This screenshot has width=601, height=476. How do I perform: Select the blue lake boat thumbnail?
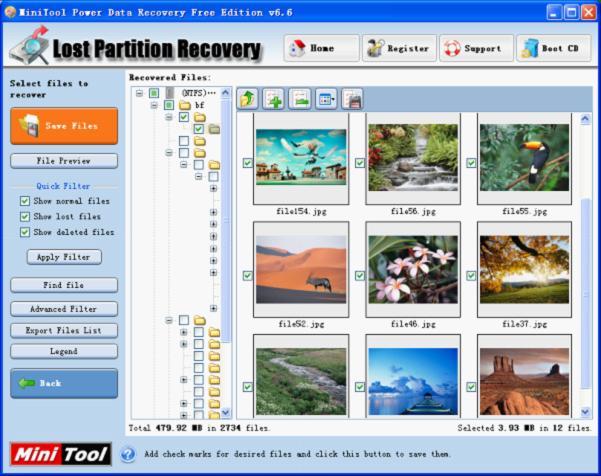click(x=413, y=382)
